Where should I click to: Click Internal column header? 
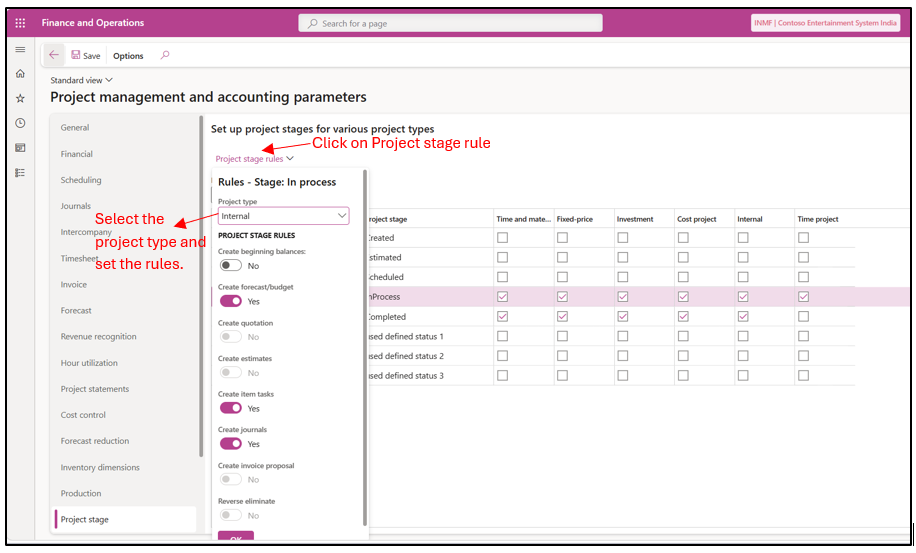750,219
